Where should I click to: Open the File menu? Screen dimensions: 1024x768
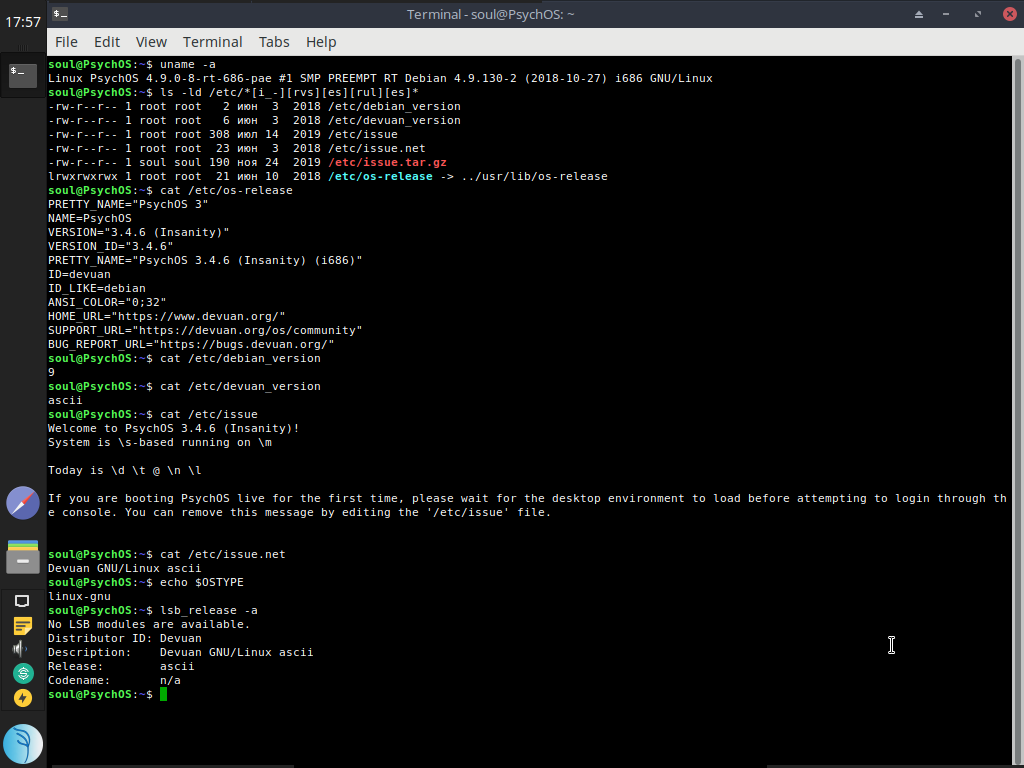pyautogui.click(x=67, y=42)
